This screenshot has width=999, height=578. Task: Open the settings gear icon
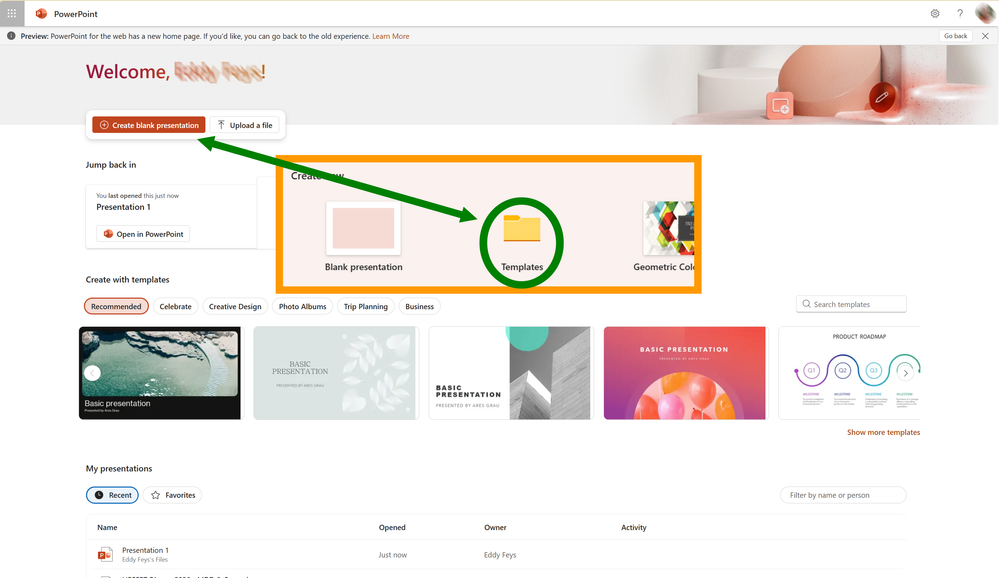[935, 13]
